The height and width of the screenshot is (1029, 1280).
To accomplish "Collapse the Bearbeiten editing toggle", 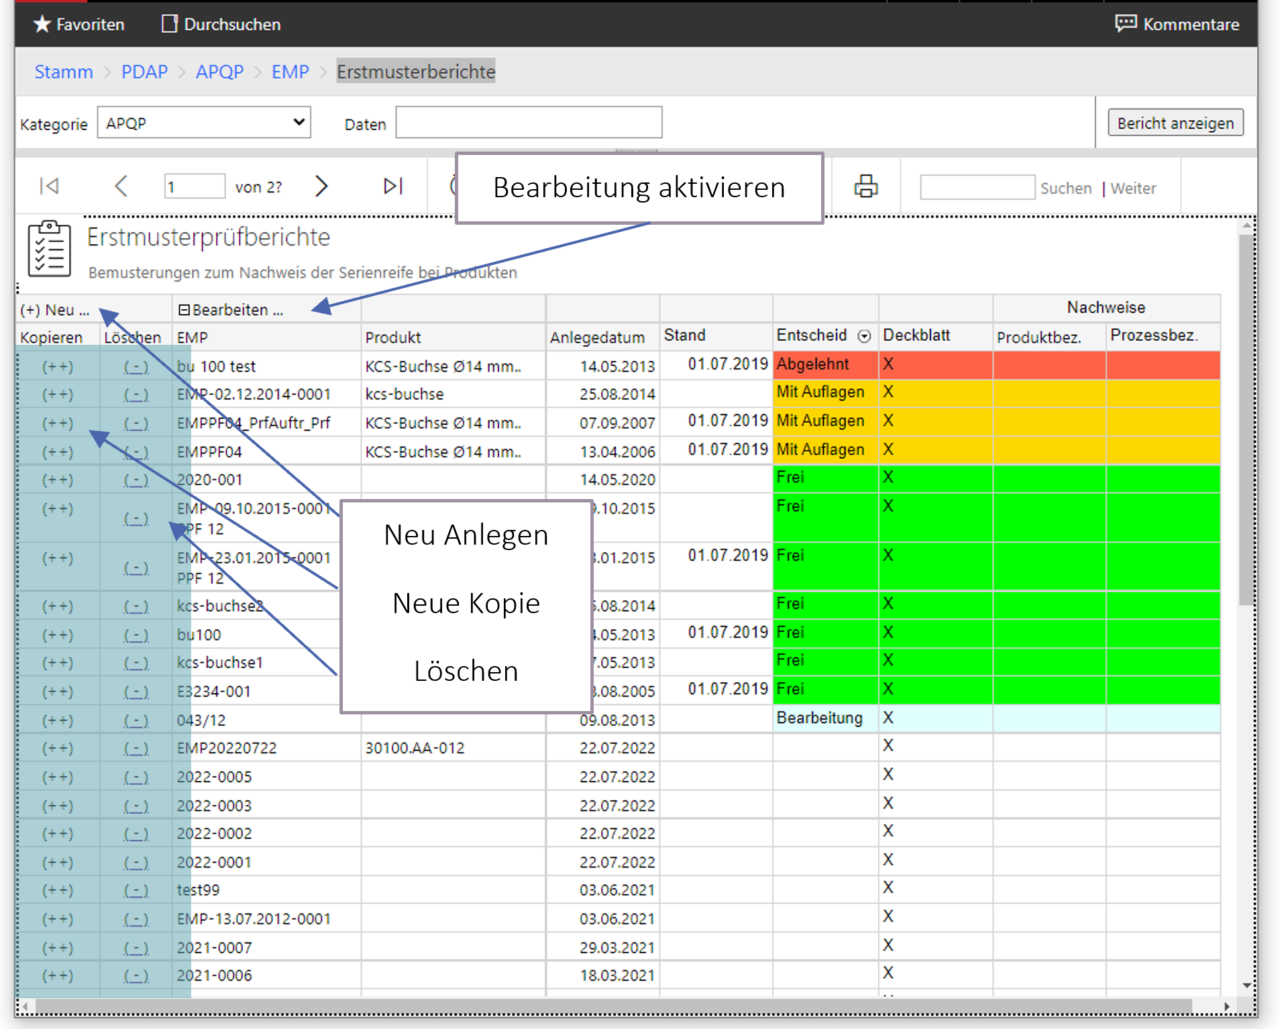I will click(x=184, y=310).
